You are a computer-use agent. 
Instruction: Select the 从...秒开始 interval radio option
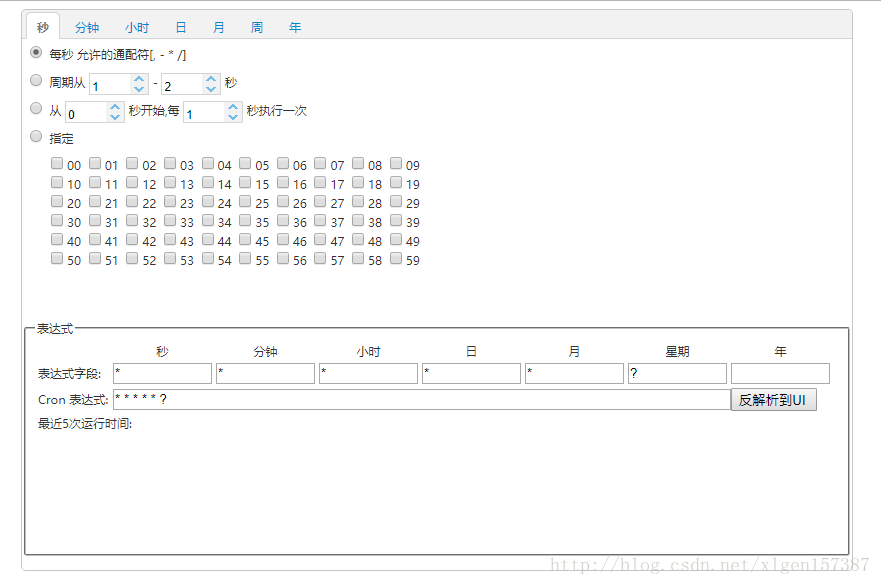[36, 107]
